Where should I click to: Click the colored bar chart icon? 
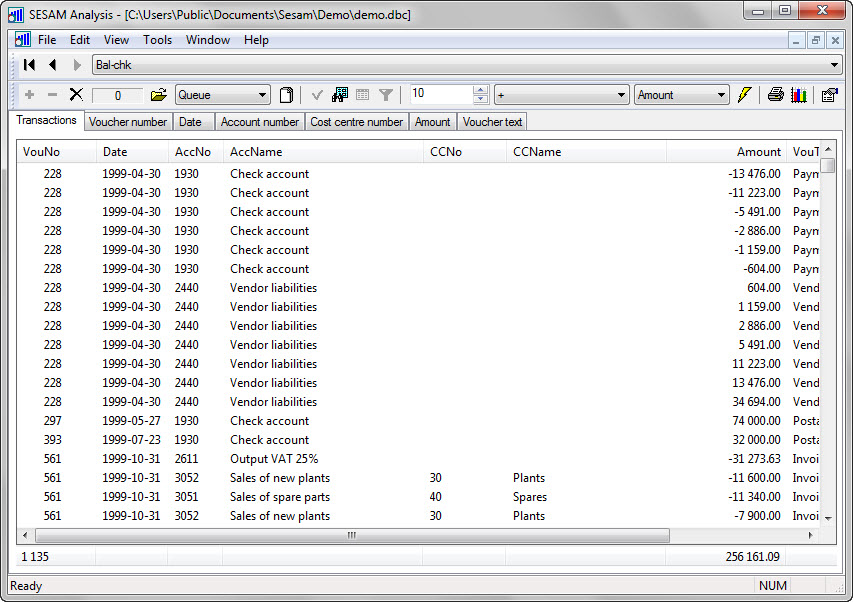(x=799, y=95)
